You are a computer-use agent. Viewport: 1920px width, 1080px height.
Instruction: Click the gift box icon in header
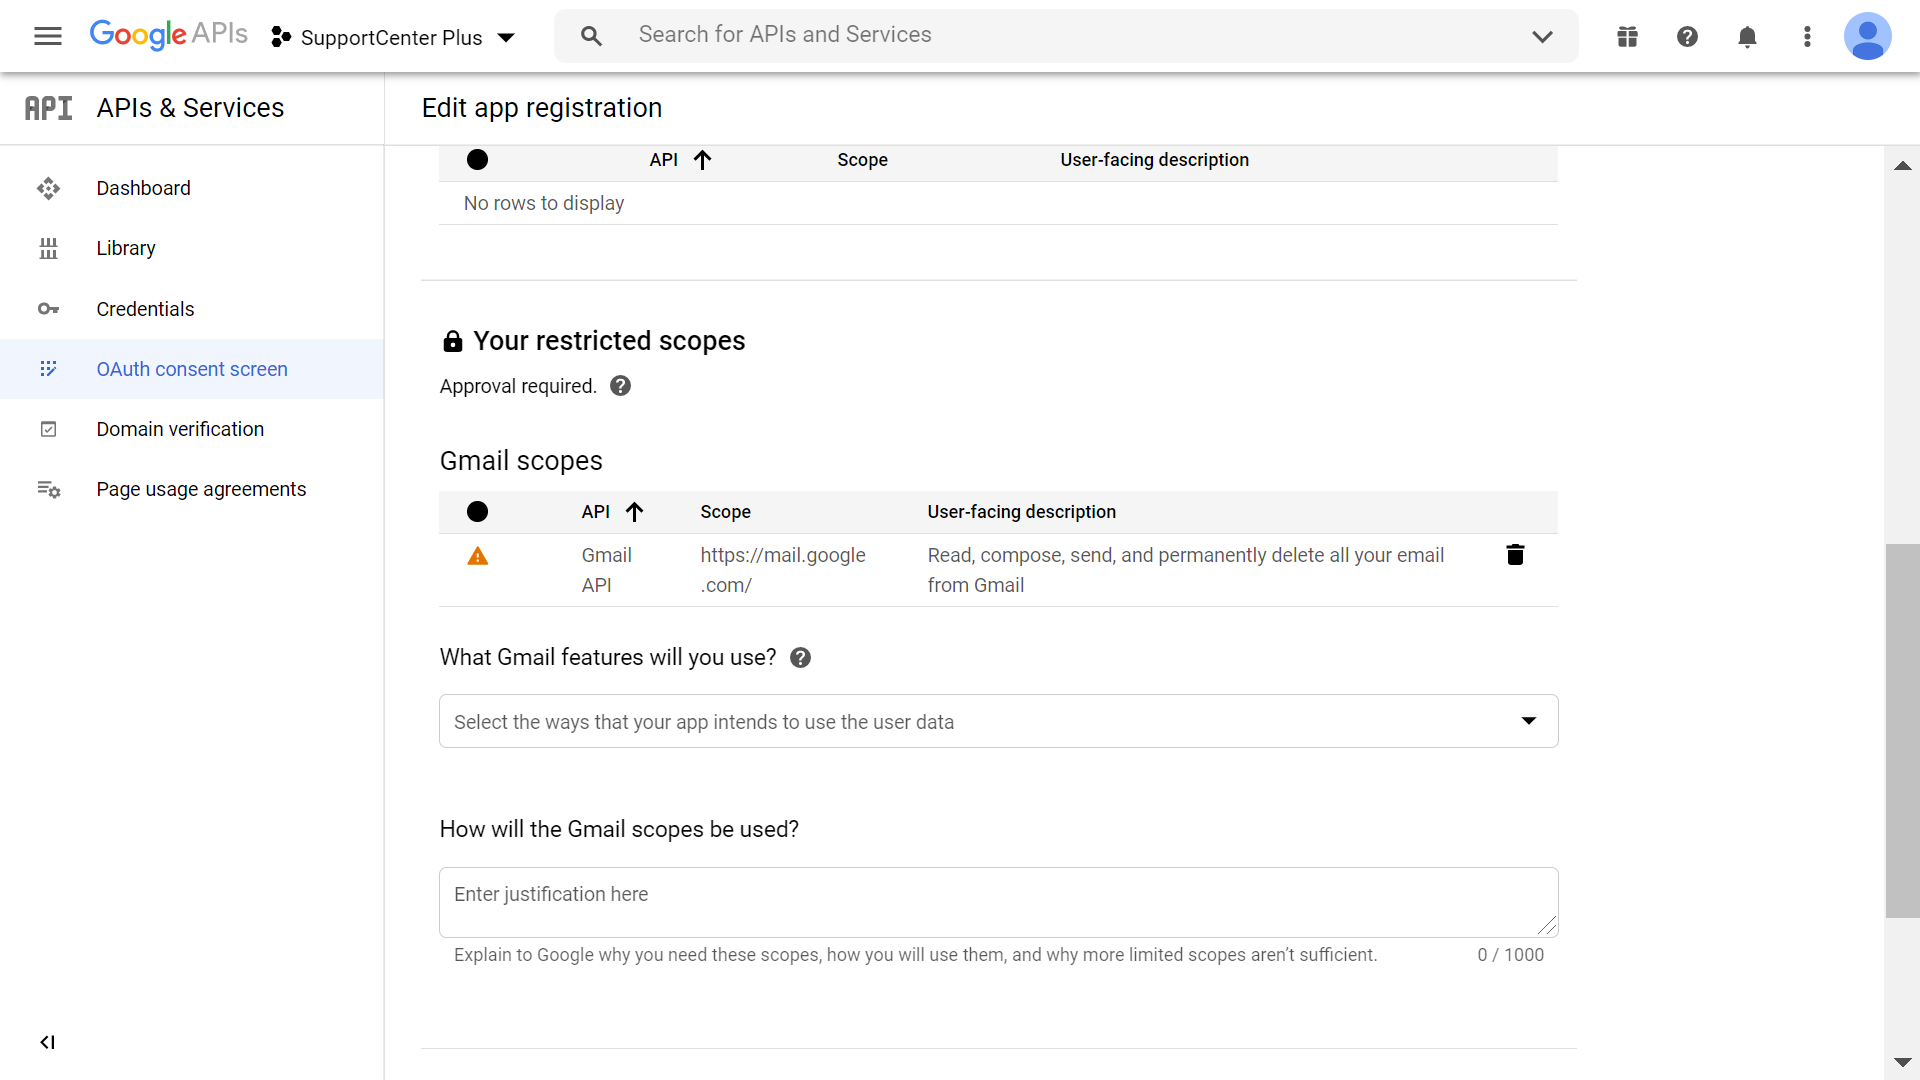click(x=1627, y=37)
